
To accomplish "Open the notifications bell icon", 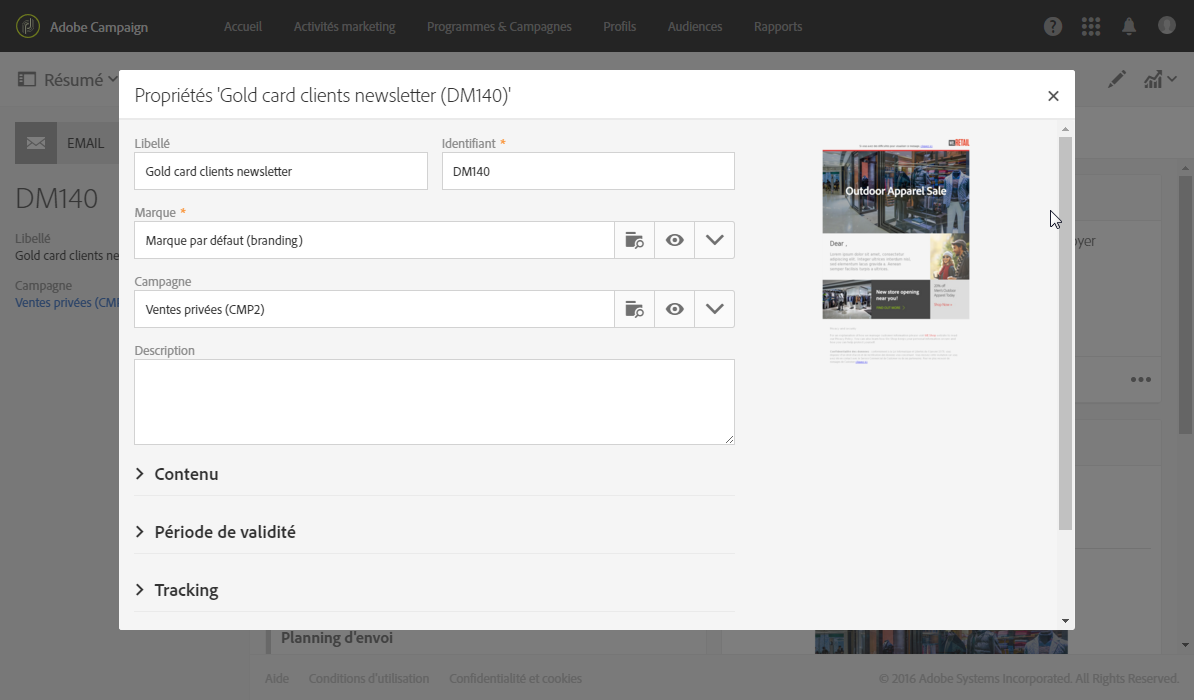I will pyautogui.click(x=1129, y=27).
